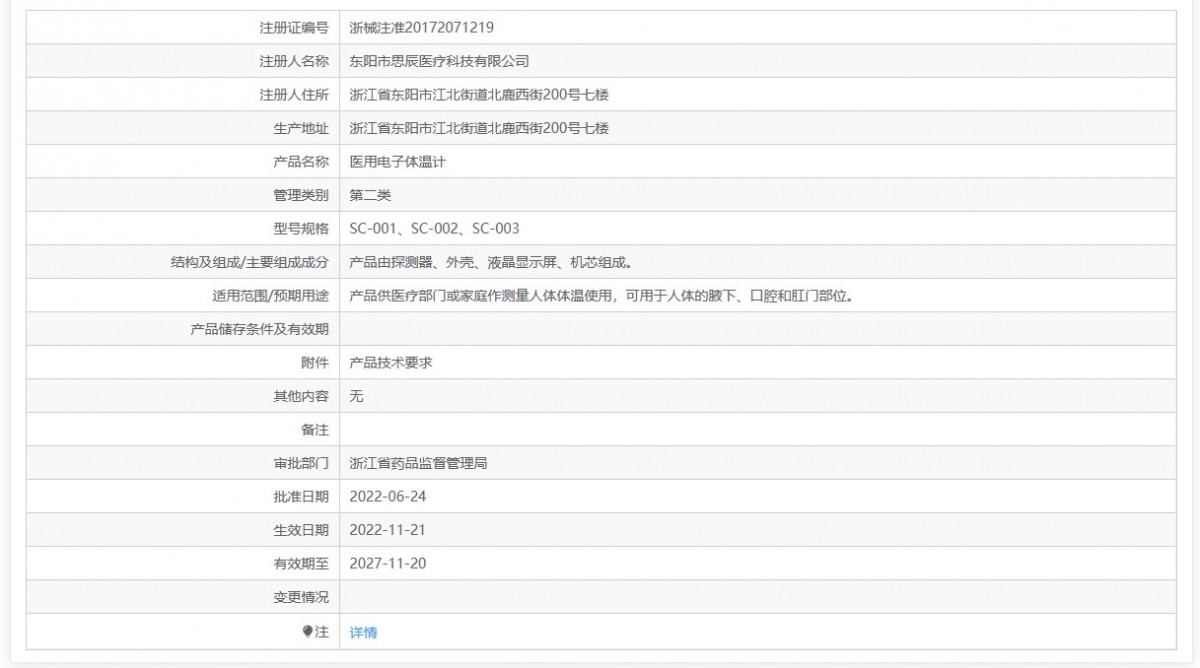The width and height of the screenshot is (1200, 668).
Task: Click the 结构及组成/主要组成成分 label
Action: (250, 263)
